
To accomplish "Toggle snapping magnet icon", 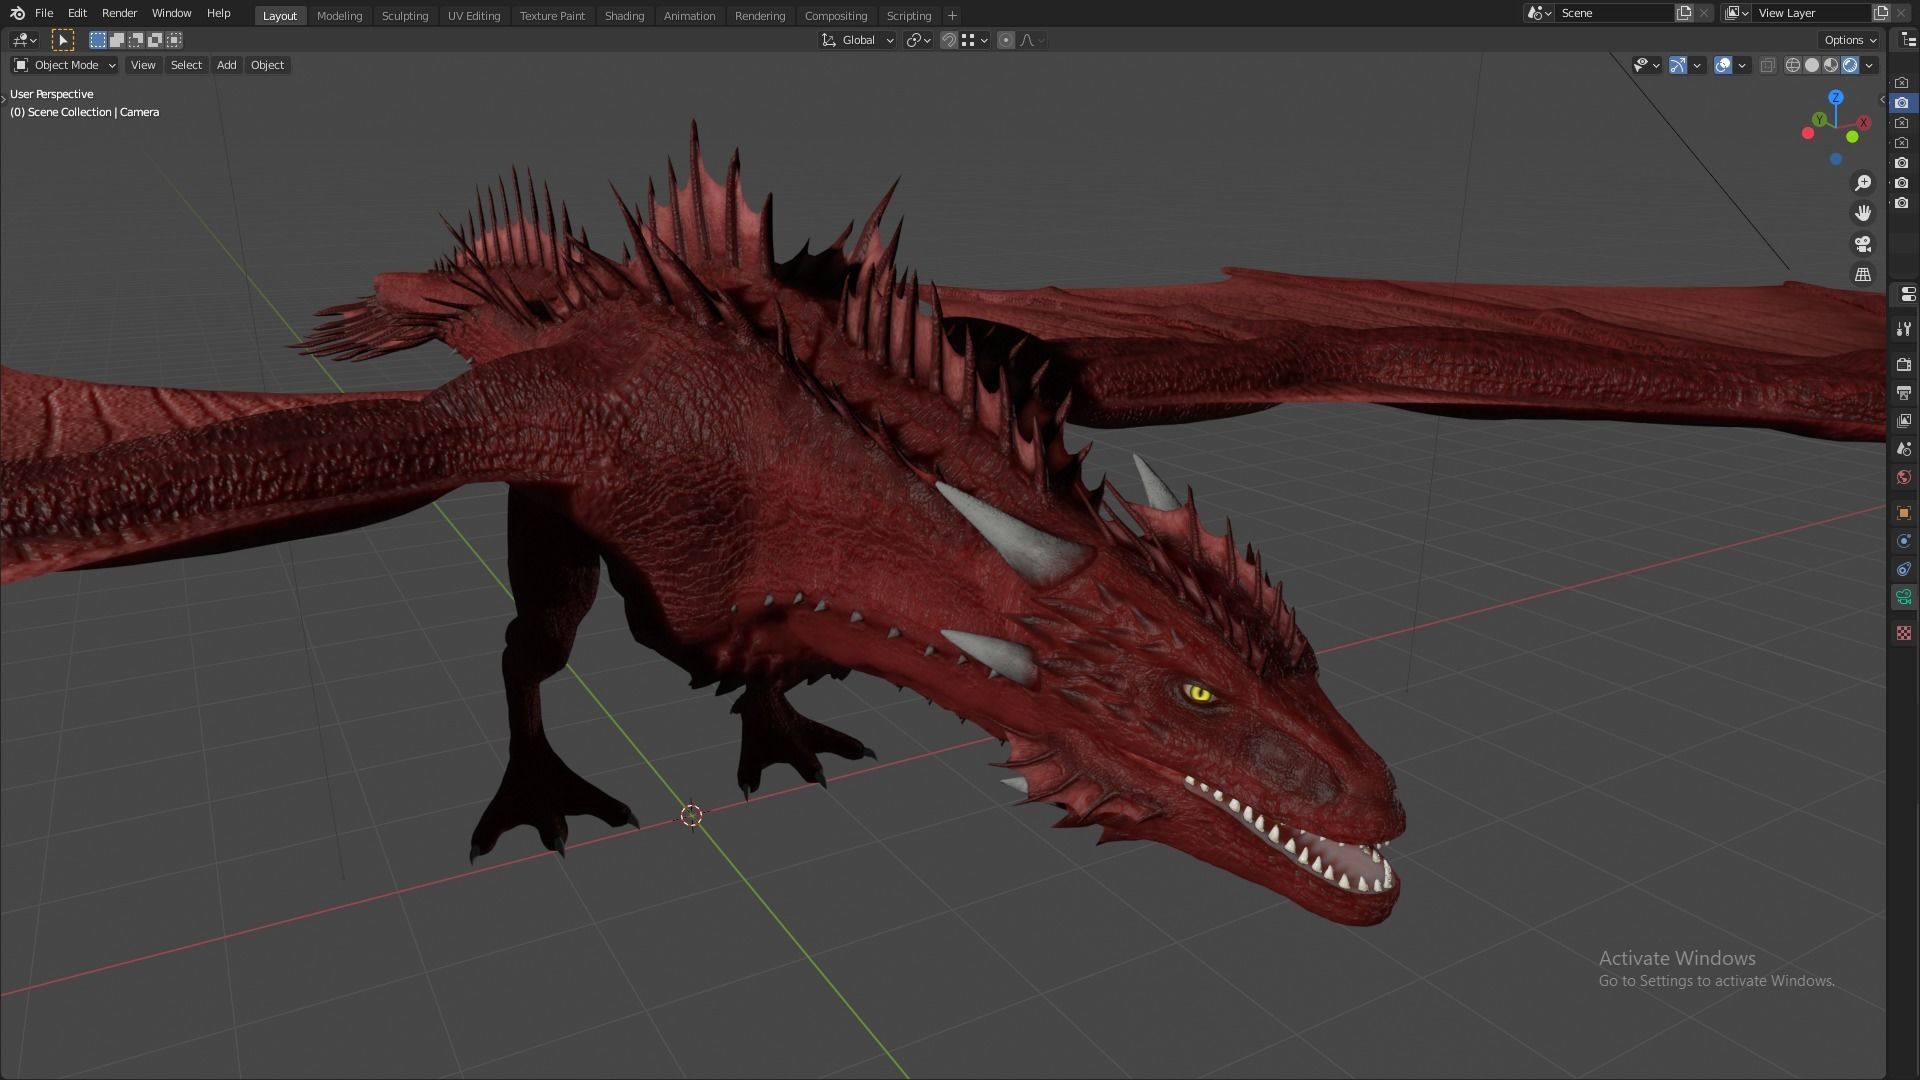I will [x=948, y=40].
